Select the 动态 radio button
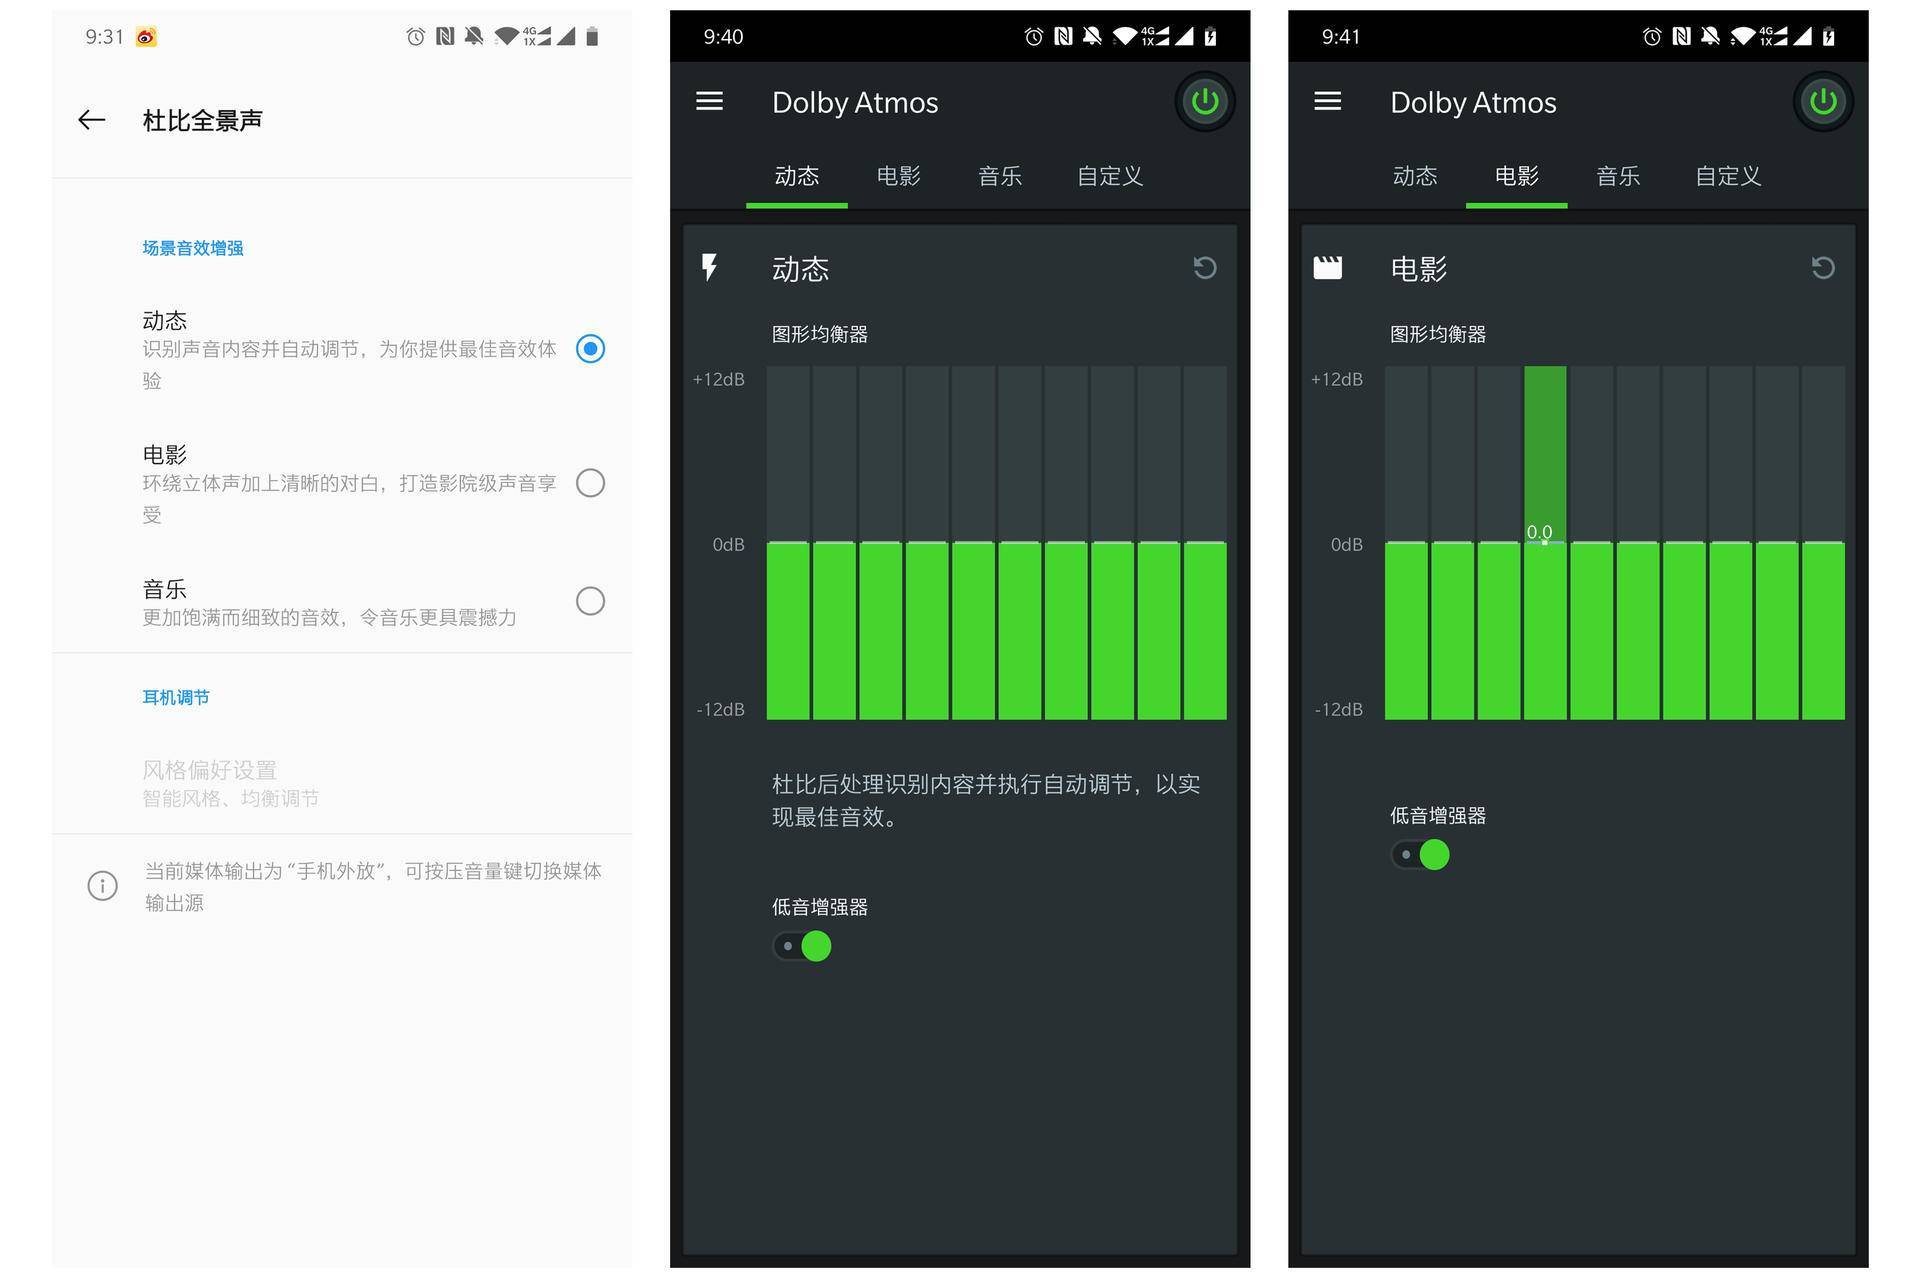1920x1280 pixels. tap(590, 349)
